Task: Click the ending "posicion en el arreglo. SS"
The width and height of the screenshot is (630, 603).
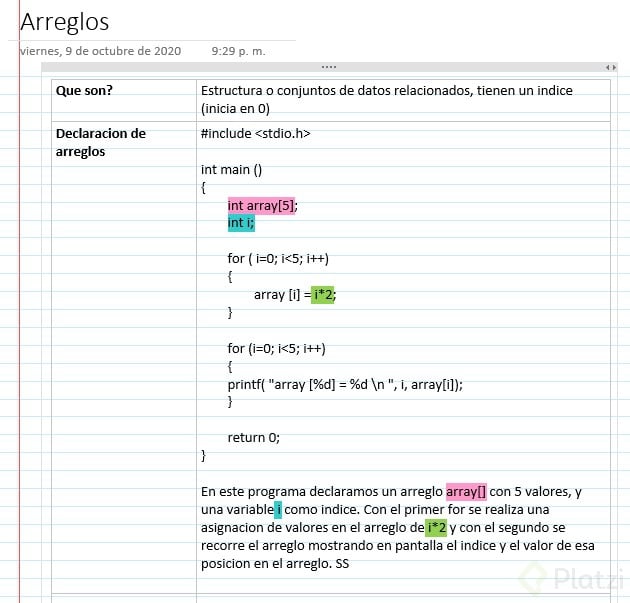Action: pyautogui.click(x=275, y=564)
